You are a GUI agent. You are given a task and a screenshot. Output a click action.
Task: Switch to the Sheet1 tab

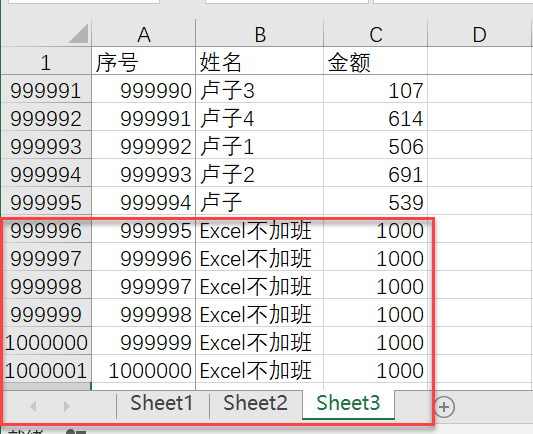[162, 403]
